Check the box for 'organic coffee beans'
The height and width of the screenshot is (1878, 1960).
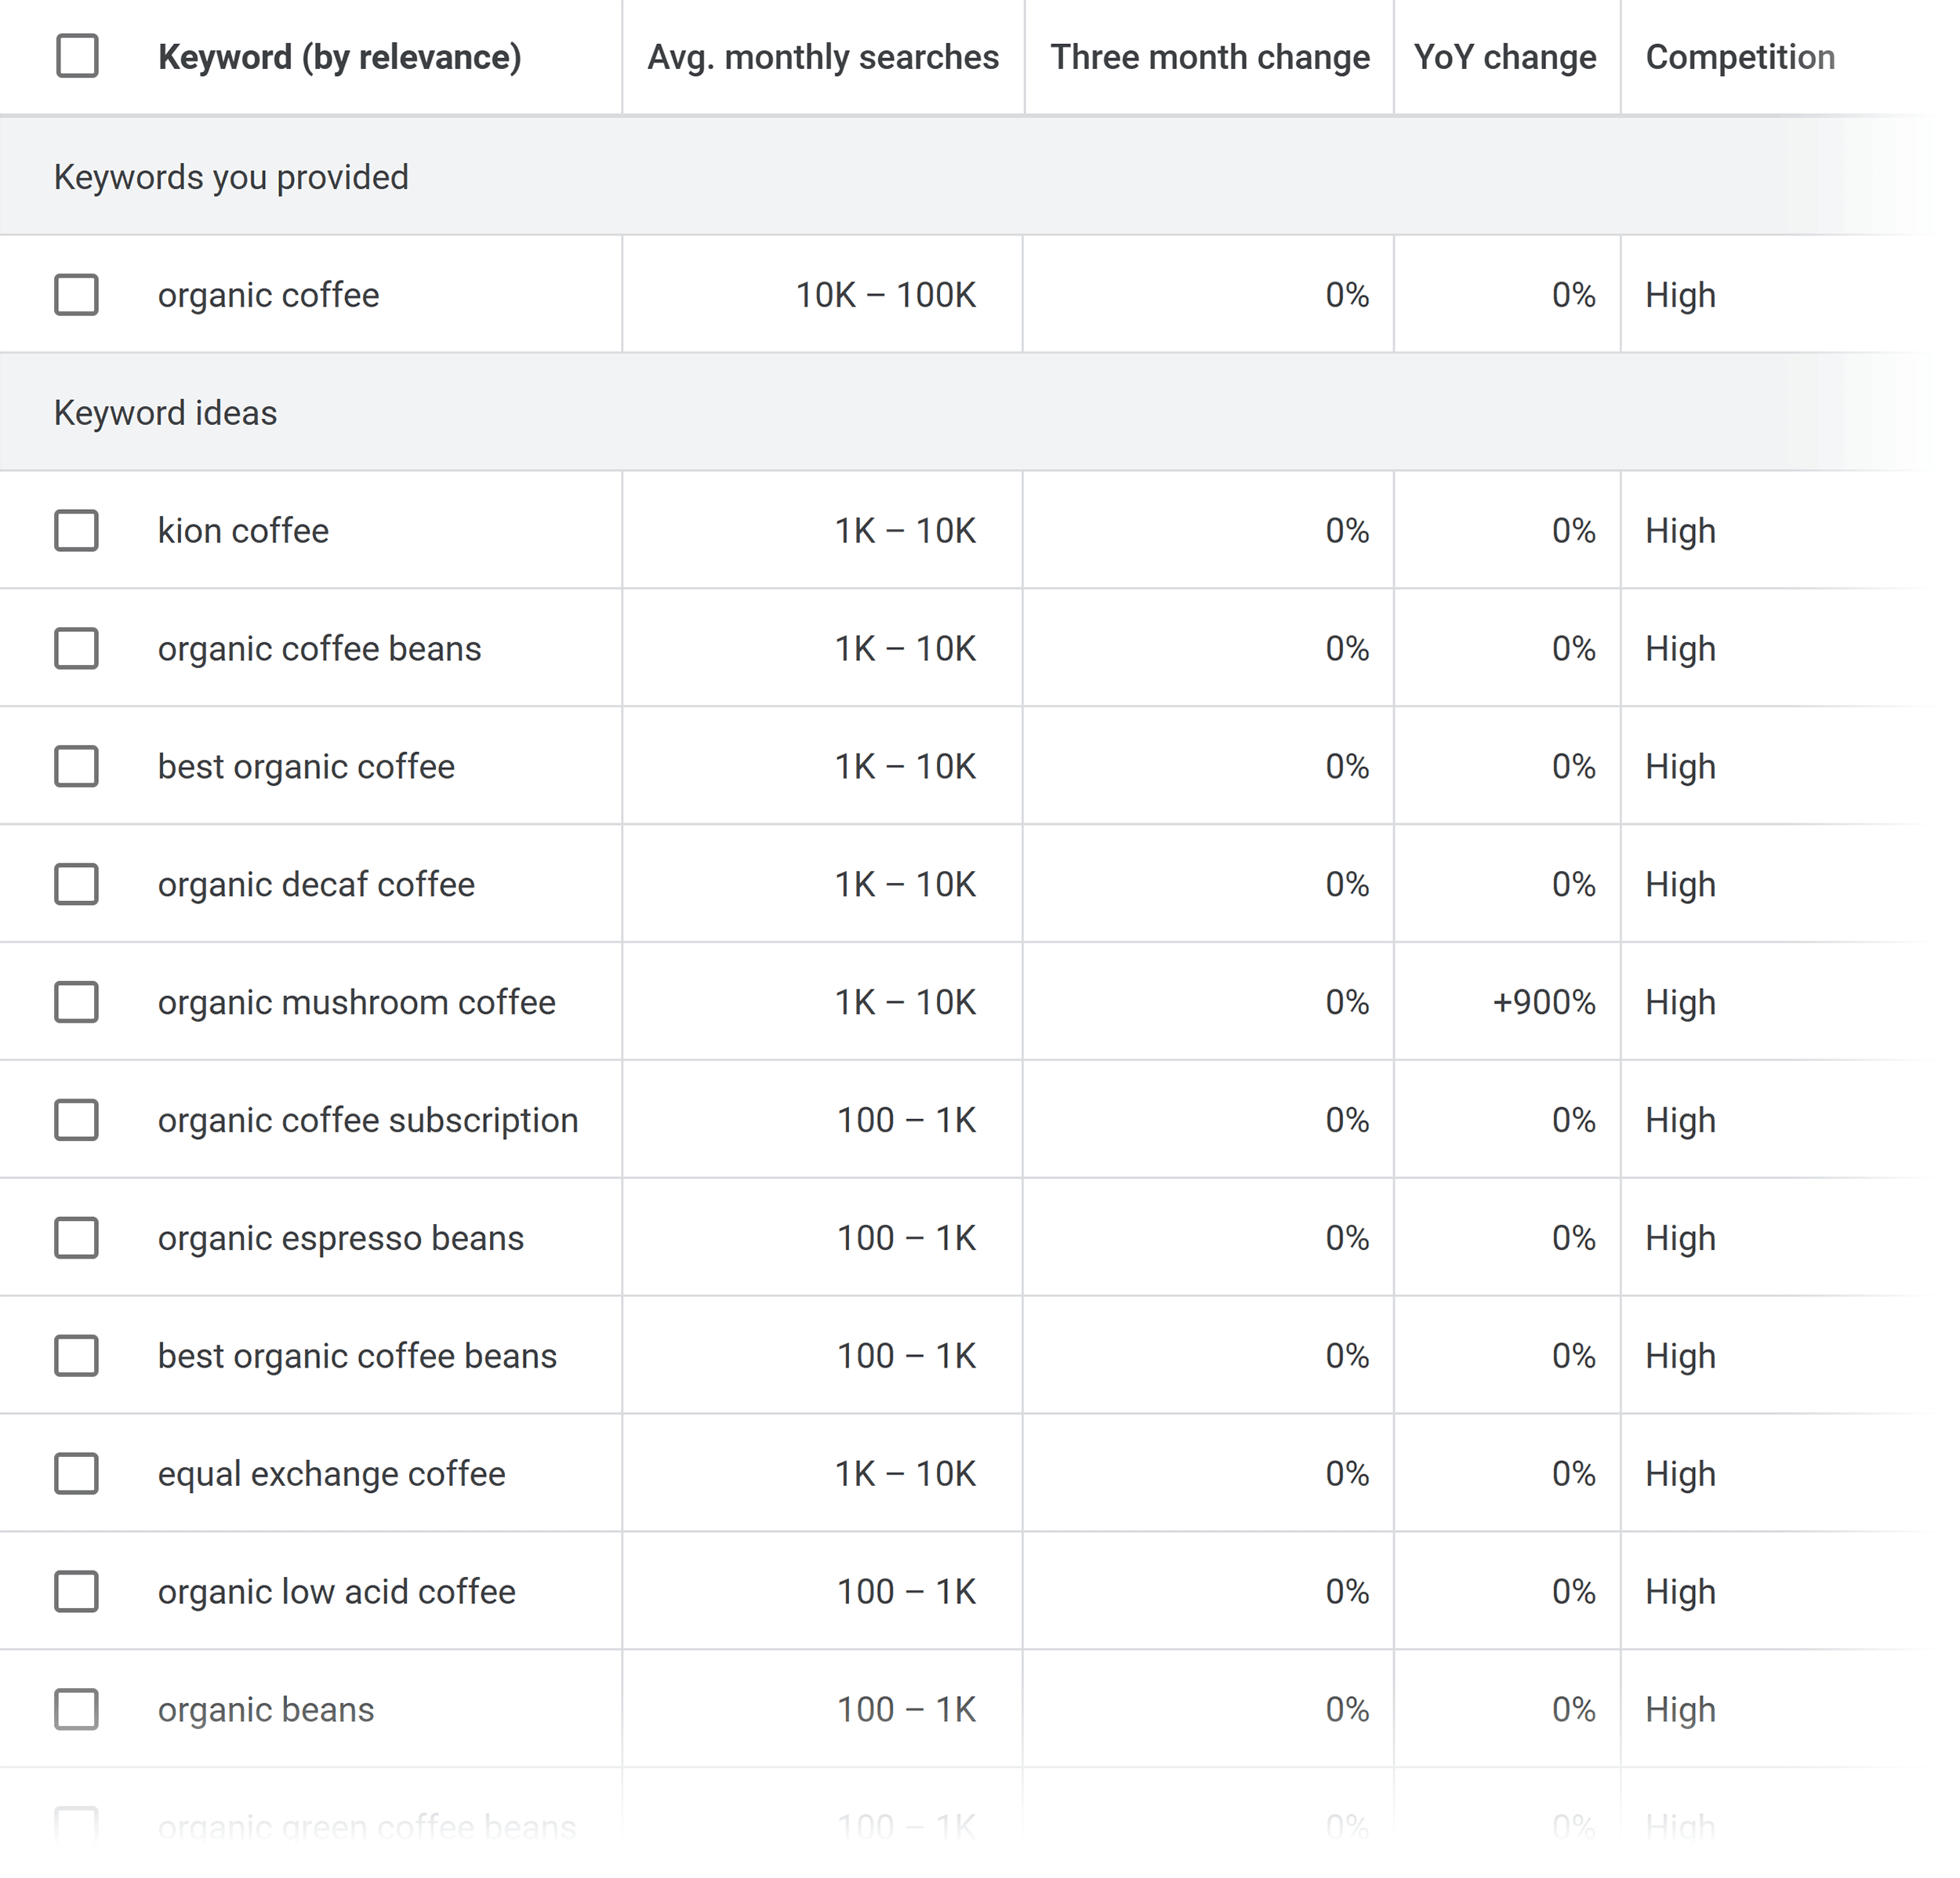(x=76, y=649)
